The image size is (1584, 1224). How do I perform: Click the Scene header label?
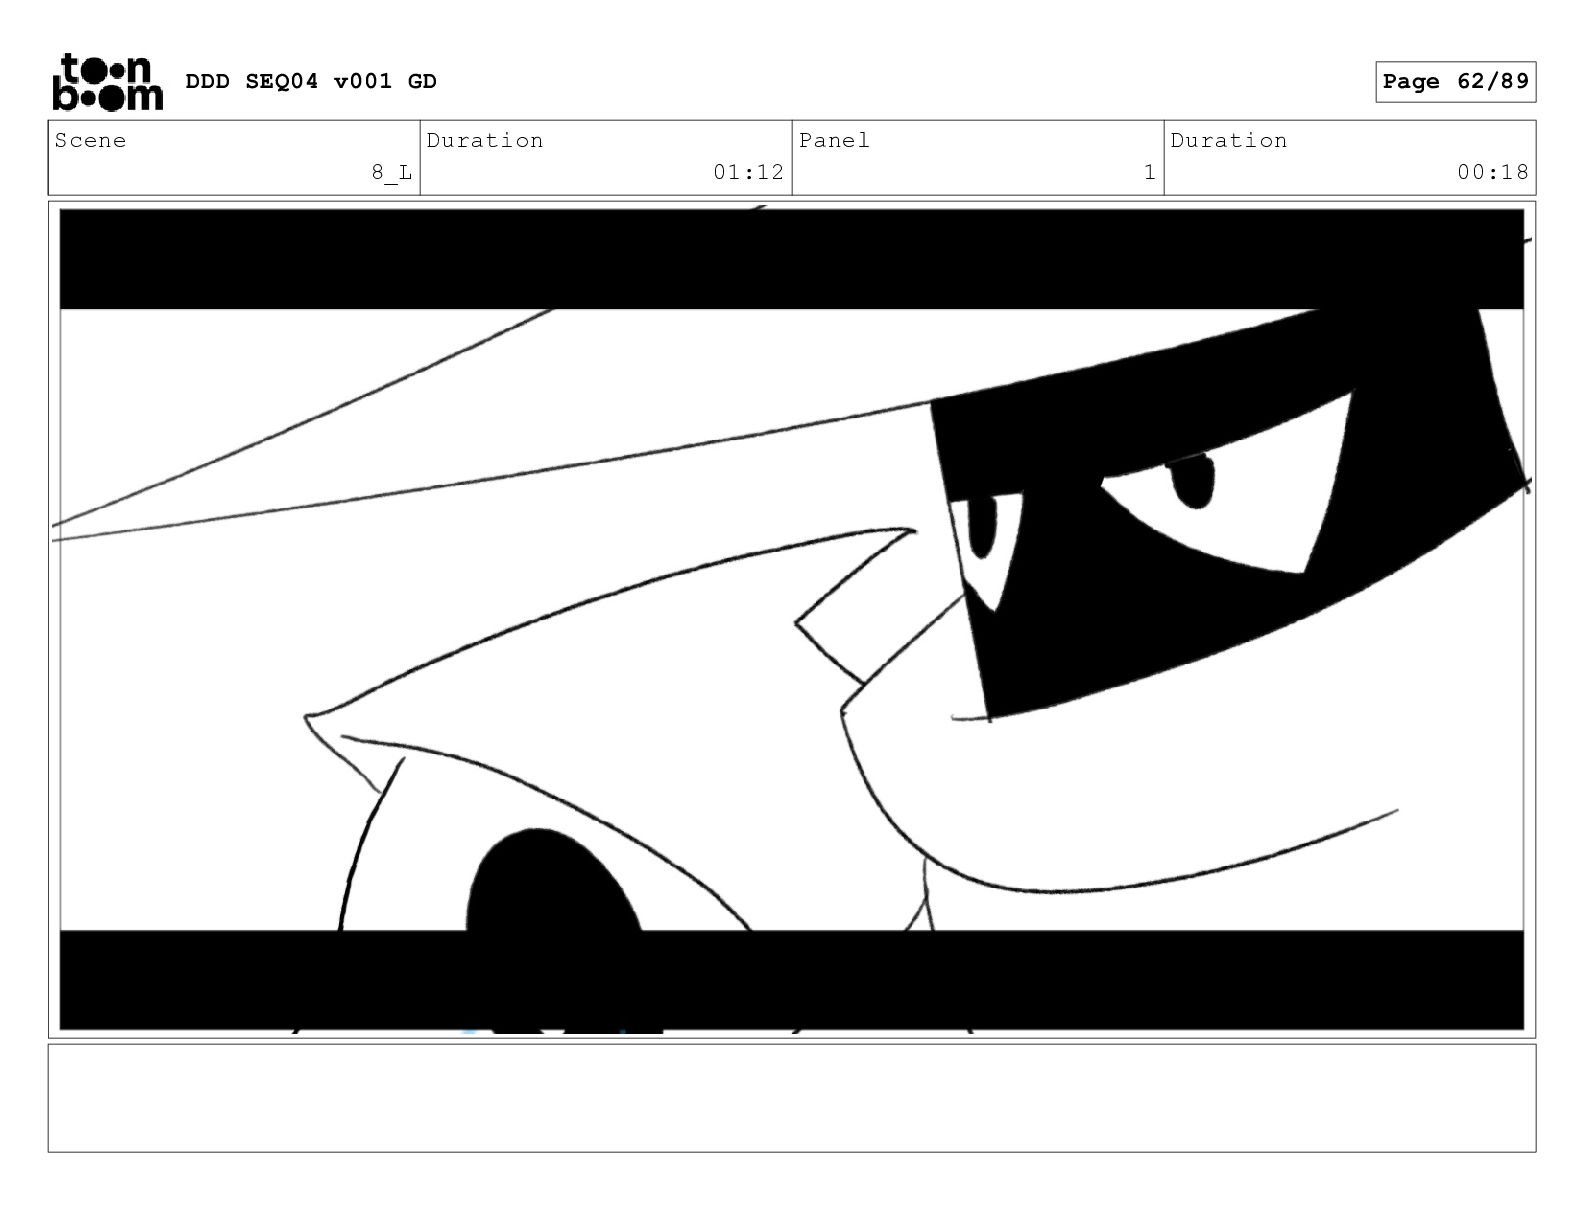pos(91,140)
